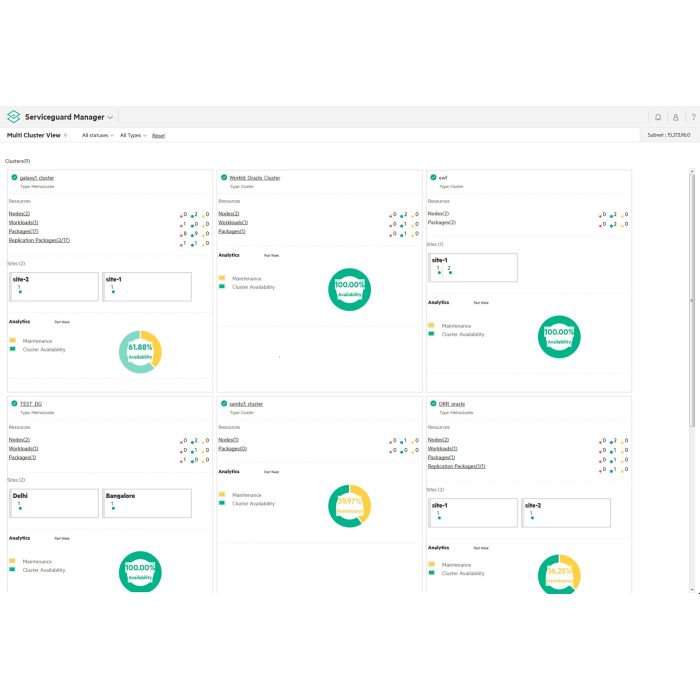Select the site-2 box in galaxy1 cluster
The width and height of the screenshot is (700, 700).
(x=53, y=287)
